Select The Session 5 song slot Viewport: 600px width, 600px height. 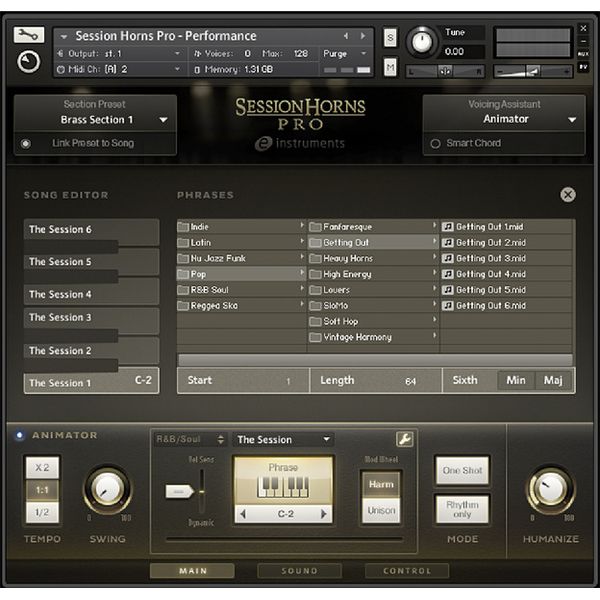click(91, 262)
